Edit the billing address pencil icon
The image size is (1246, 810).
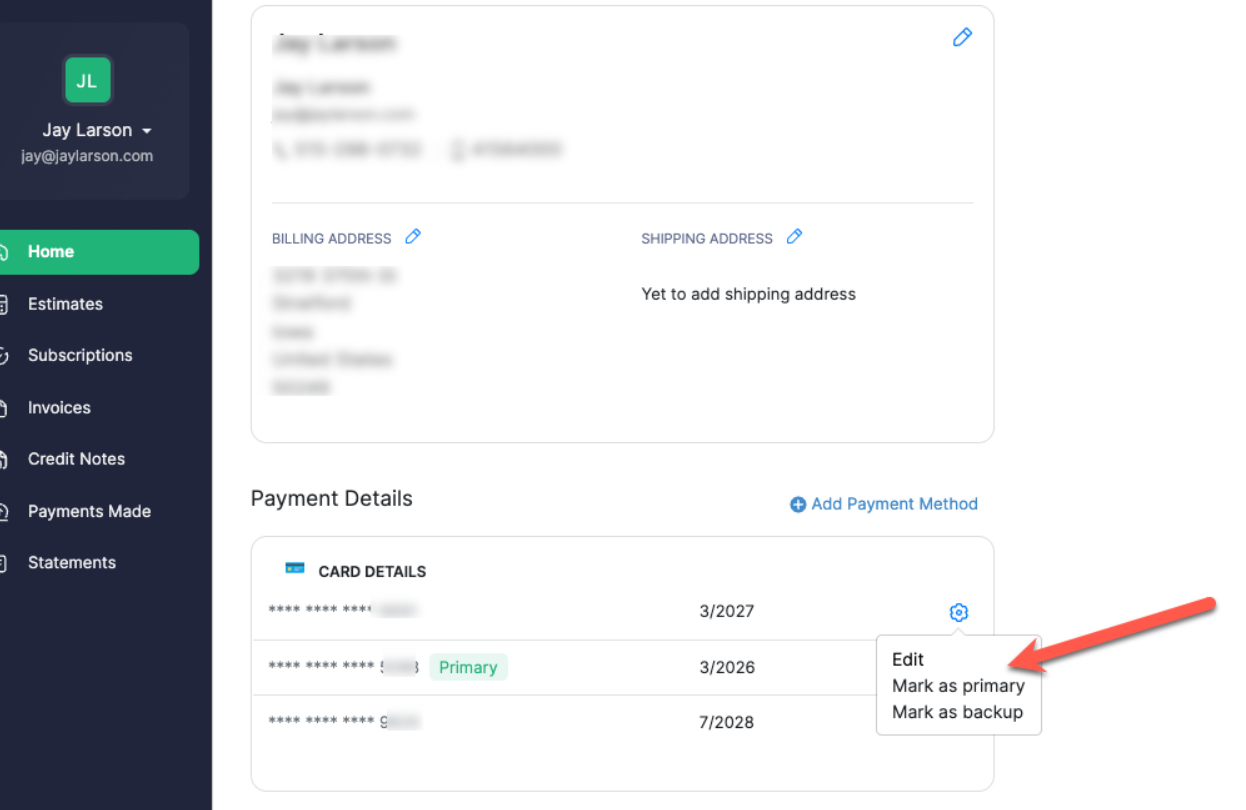(x=413, y=237)
